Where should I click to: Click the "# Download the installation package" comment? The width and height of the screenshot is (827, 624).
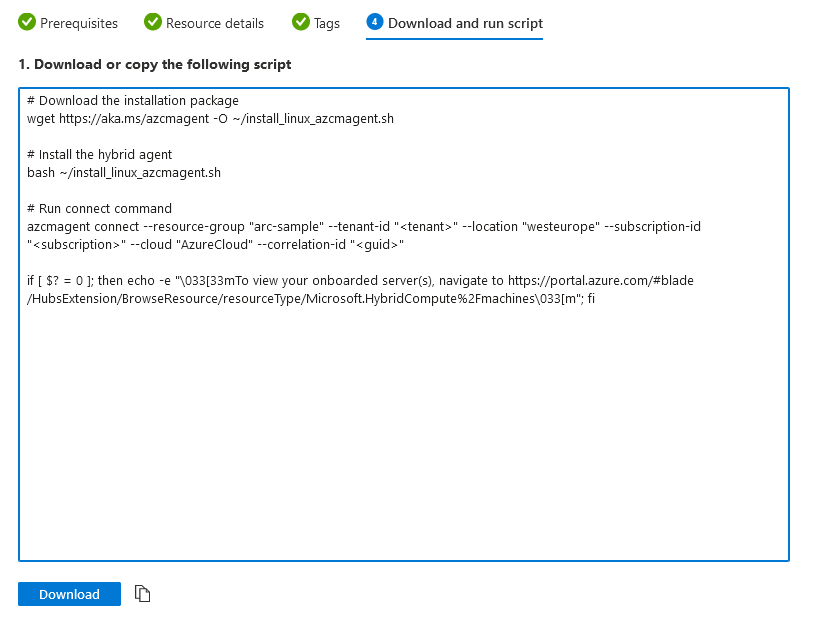pos(133,101)
